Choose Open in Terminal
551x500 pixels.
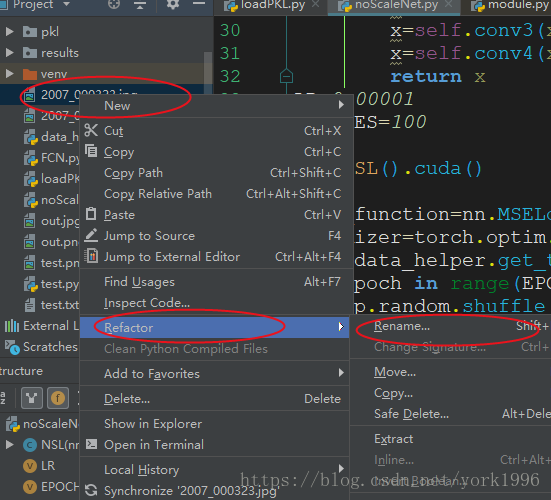(216, 445)
